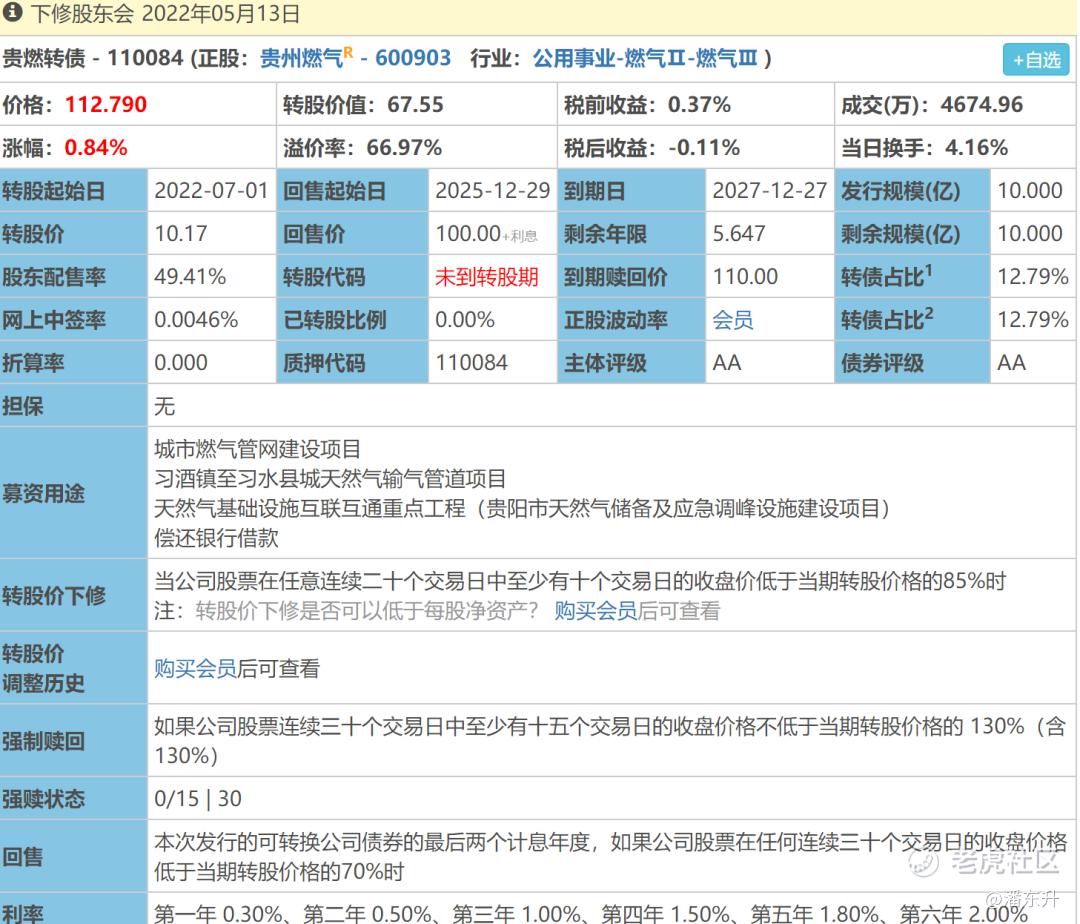Image resolution: width=1080 pixels, height=924 pixels.
Task: Add bond to watchlist with +自选 button
Action: (x=1036, y=60)
